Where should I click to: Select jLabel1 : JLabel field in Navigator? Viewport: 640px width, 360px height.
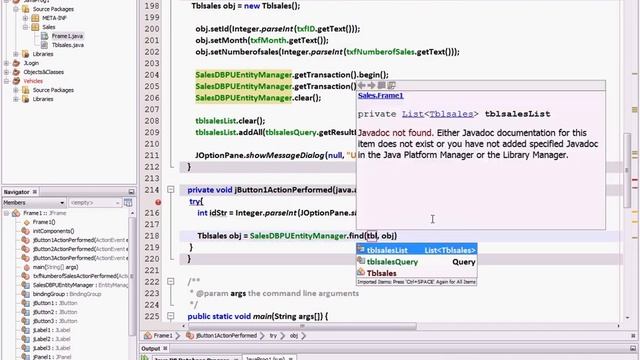(51, 330)
